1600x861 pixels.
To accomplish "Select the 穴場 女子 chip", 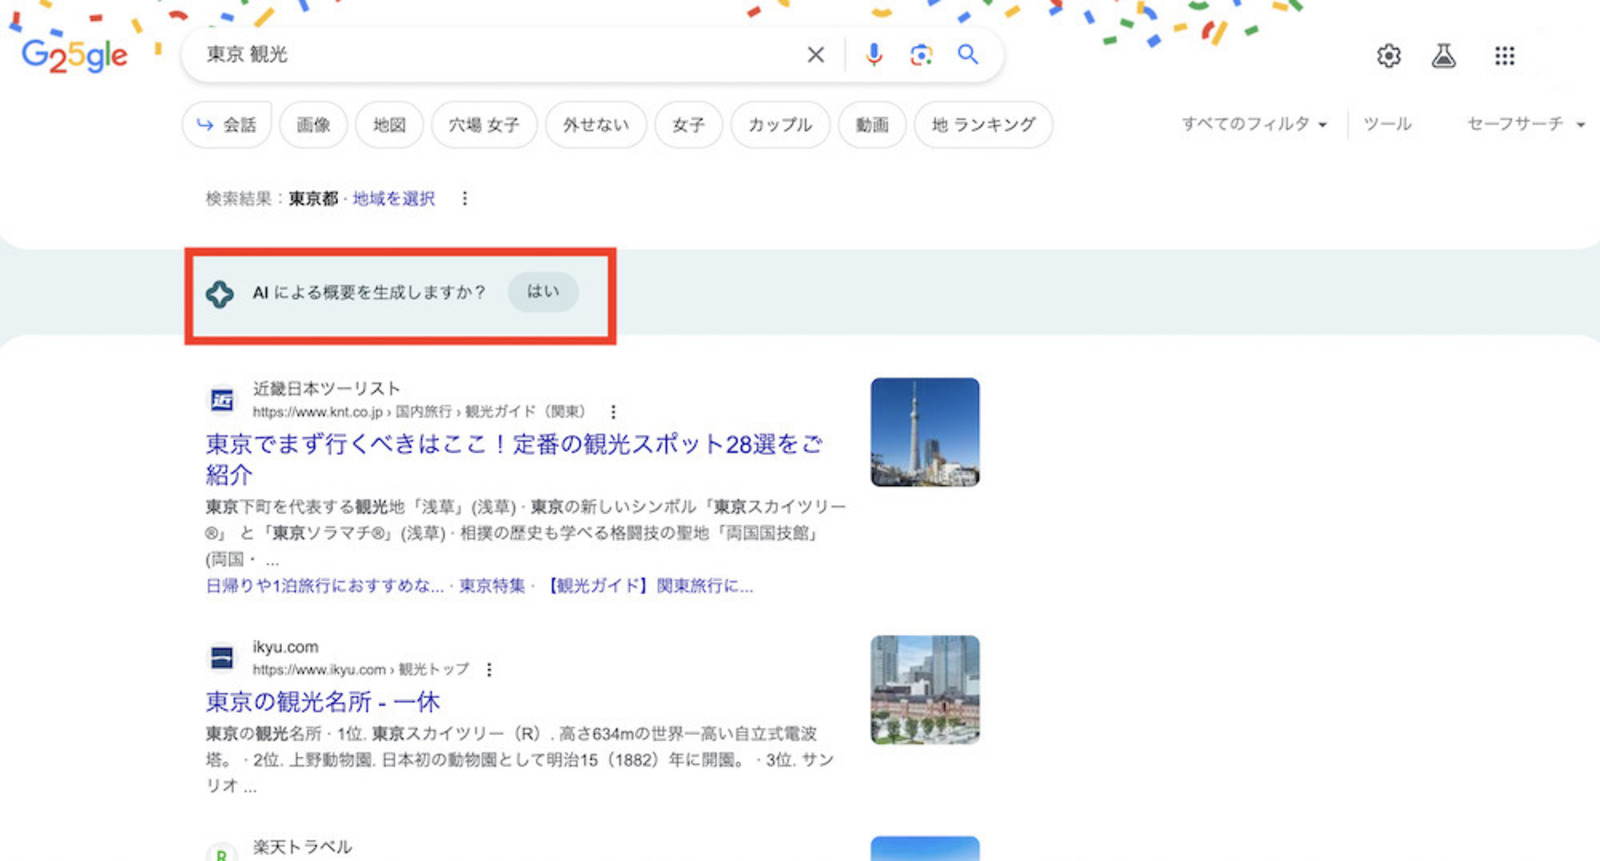I will pyautogui.click(x=484, y=125).
